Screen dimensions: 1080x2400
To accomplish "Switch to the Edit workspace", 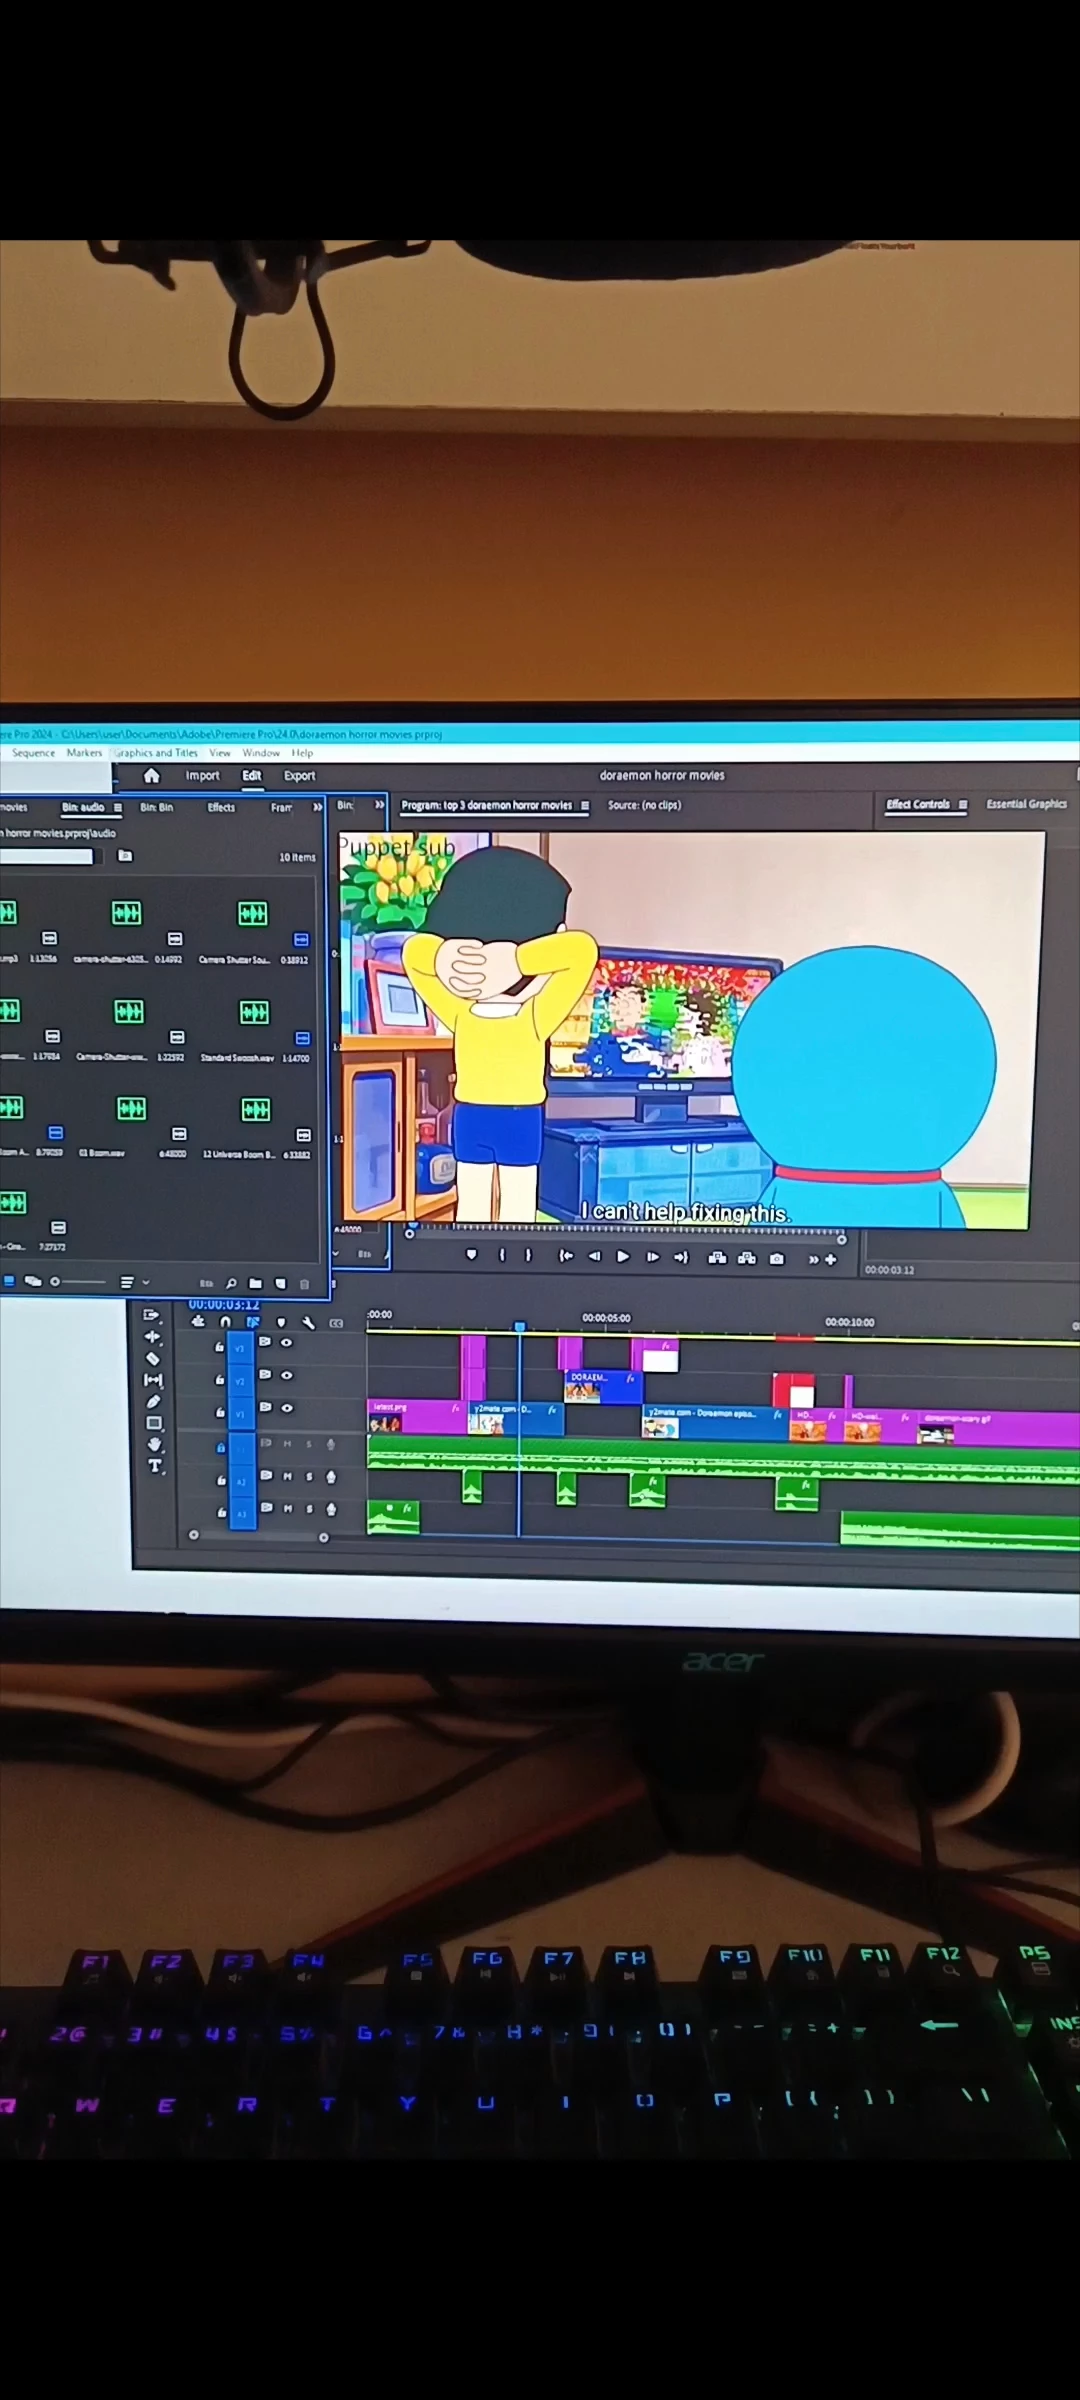I will pos(252,776).
